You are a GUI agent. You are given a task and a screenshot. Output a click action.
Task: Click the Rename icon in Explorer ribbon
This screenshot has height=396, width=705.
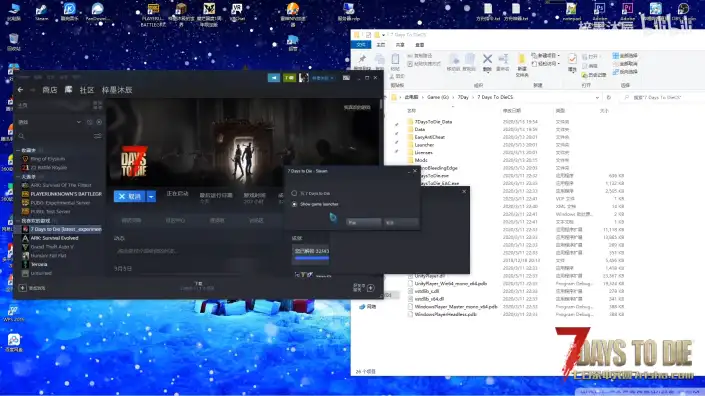tap(503, 59)
